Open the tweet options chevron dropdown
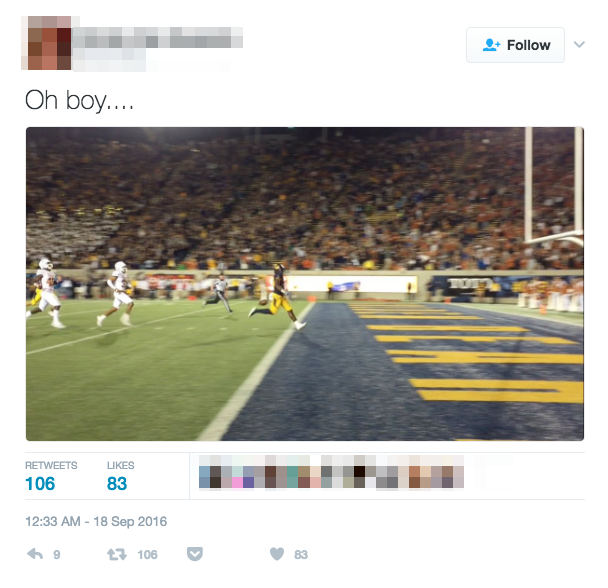 pos(579,44)
